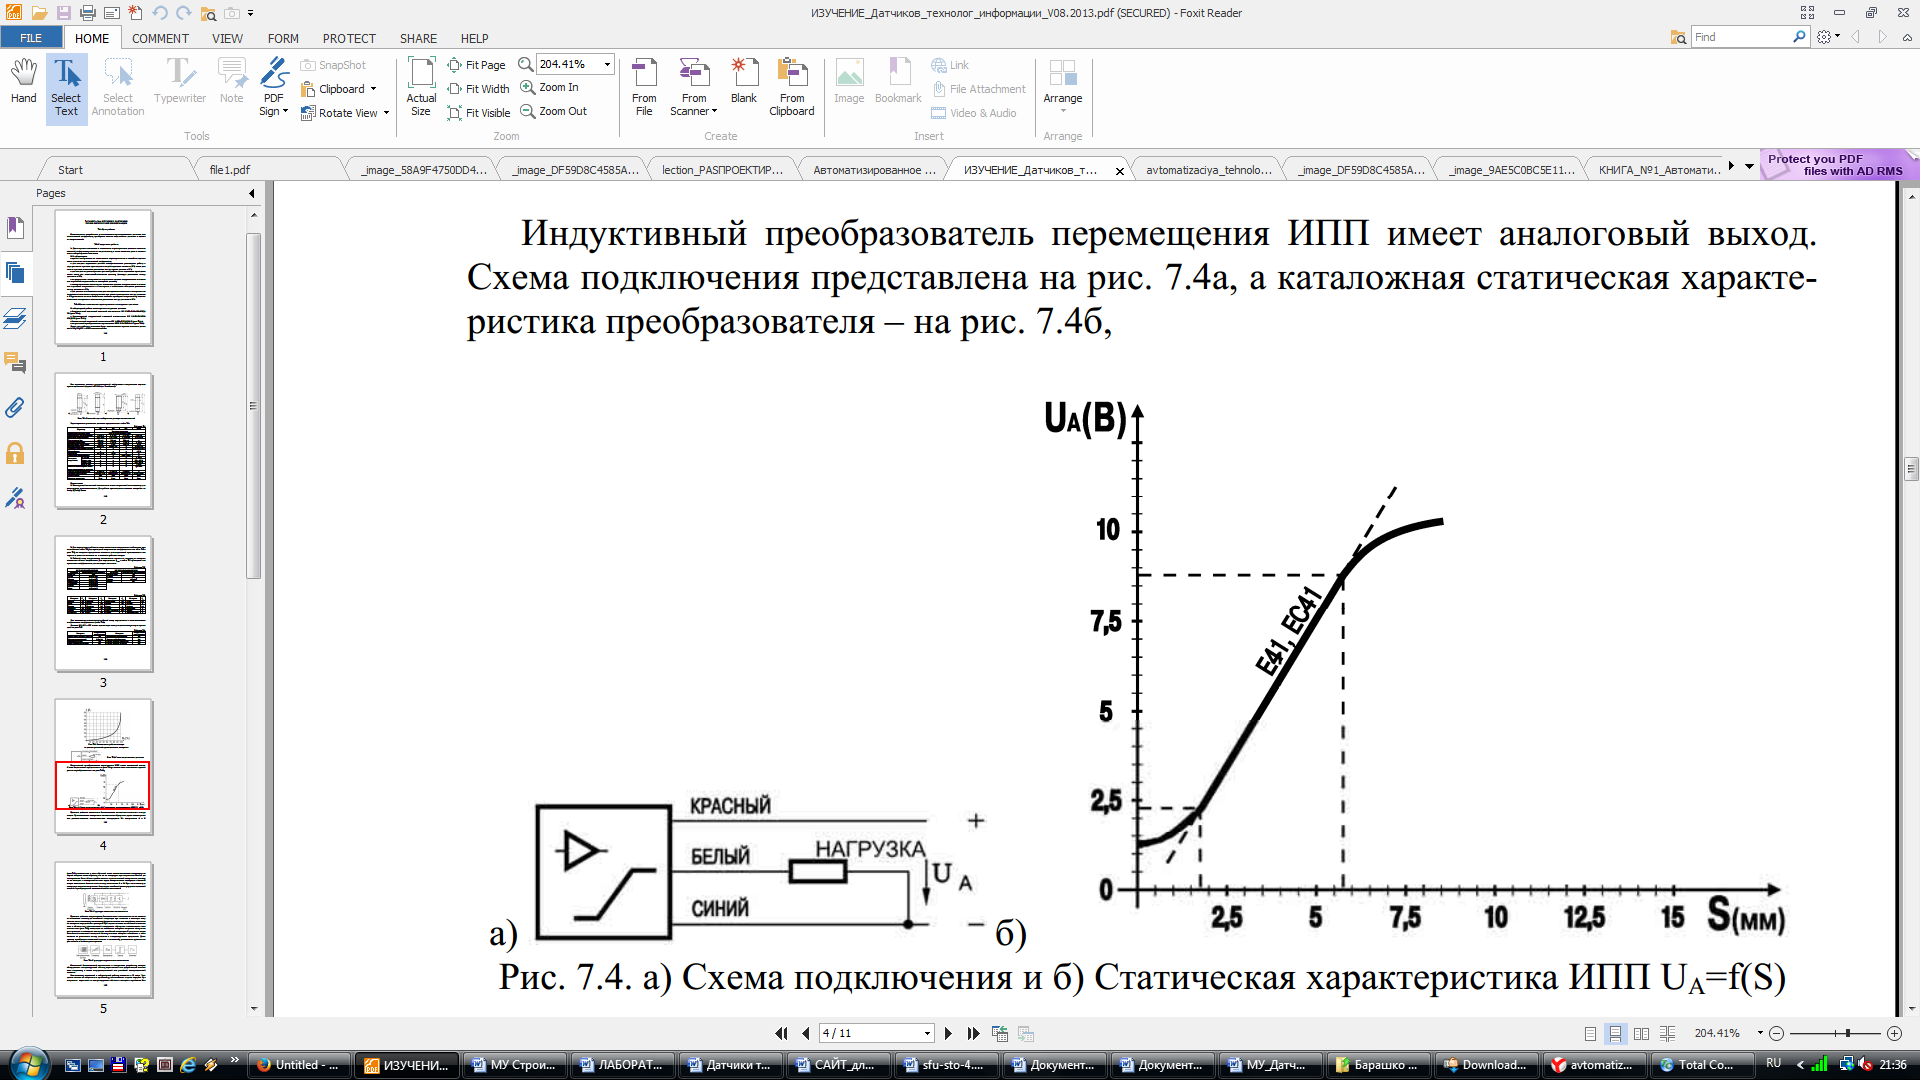The width and height of the screenshot is (1920, 1080).
Task: Expand the From Scanner dropdown
Action: pos(715,111)
